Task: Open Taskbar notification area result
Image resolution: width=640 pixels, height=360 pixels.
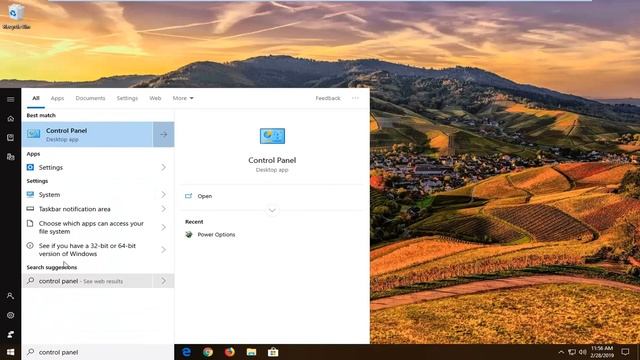Action: point(88,209)
